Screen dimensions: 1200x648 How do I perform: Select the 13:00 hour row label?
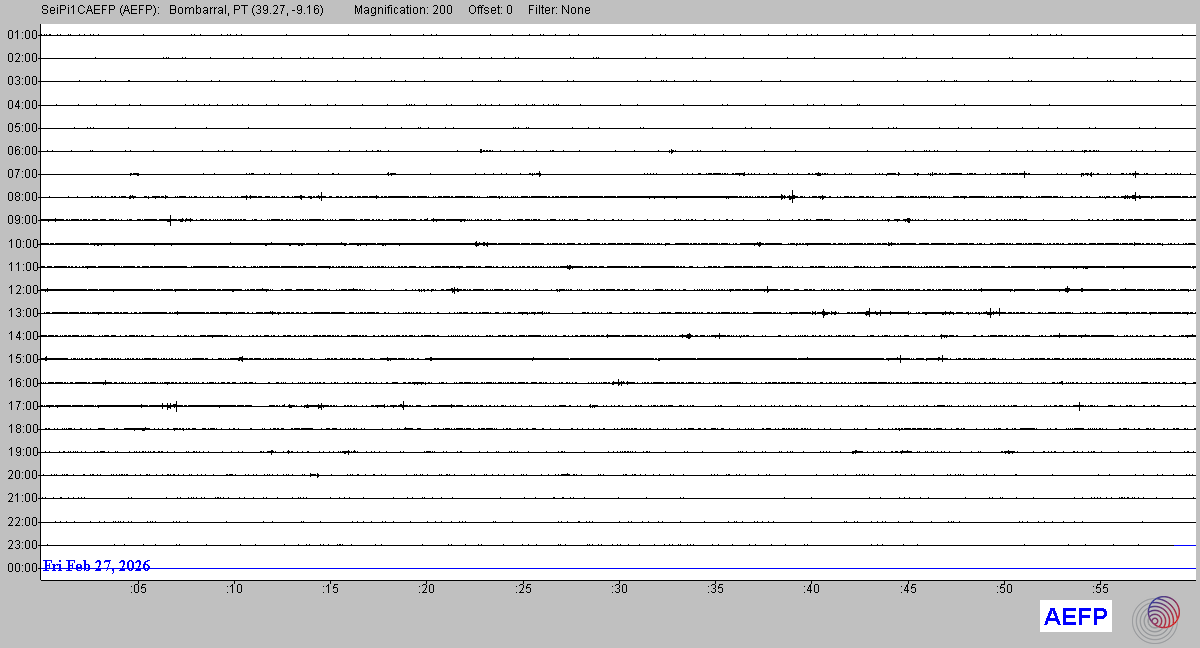tap(21, 313)
